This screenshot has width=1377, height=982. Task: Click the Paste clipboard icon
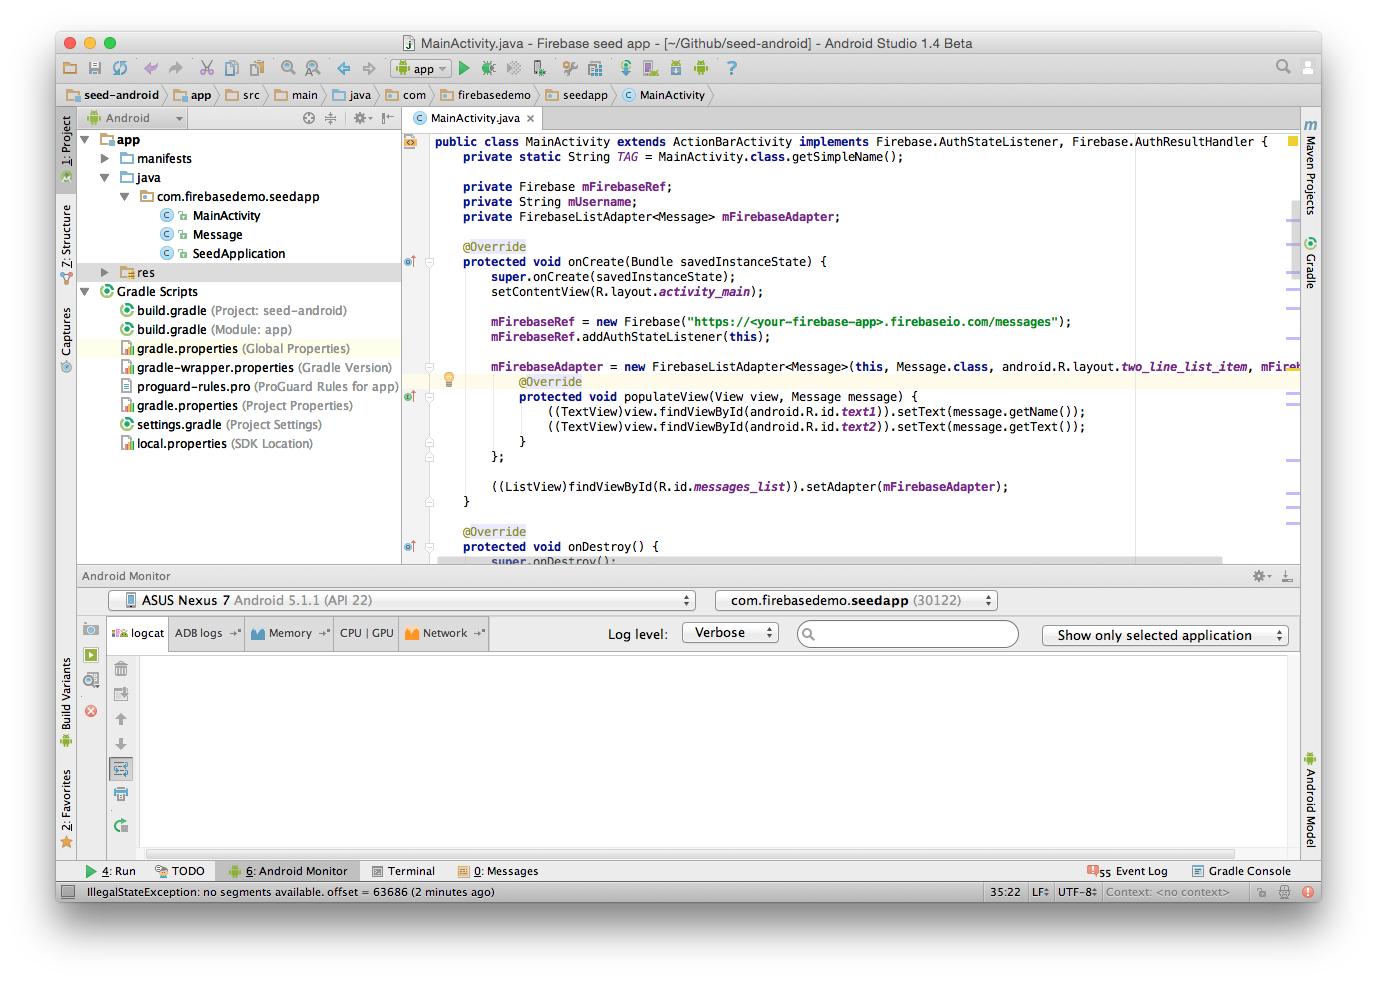click(x=257, y=68)
